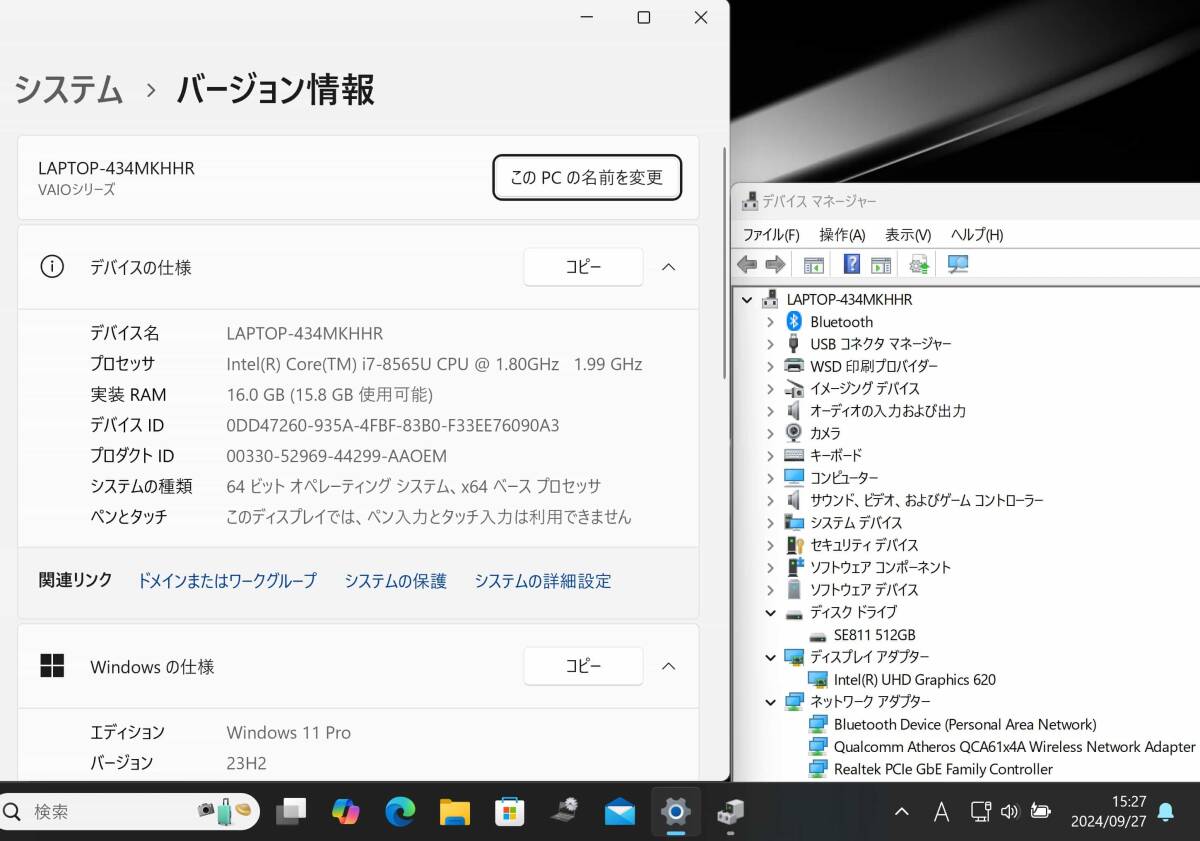Click the notification bell in system tray
The width and height of the screenshot is (1200, 841).
pos(1166,812)
